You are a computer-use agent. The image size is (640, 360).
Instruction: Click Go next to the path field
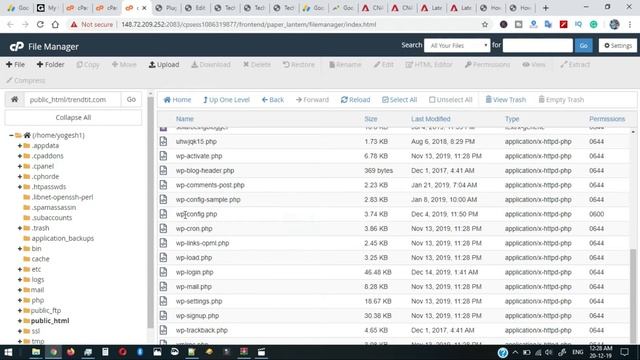pyautogui.click(x=131, y=99)
